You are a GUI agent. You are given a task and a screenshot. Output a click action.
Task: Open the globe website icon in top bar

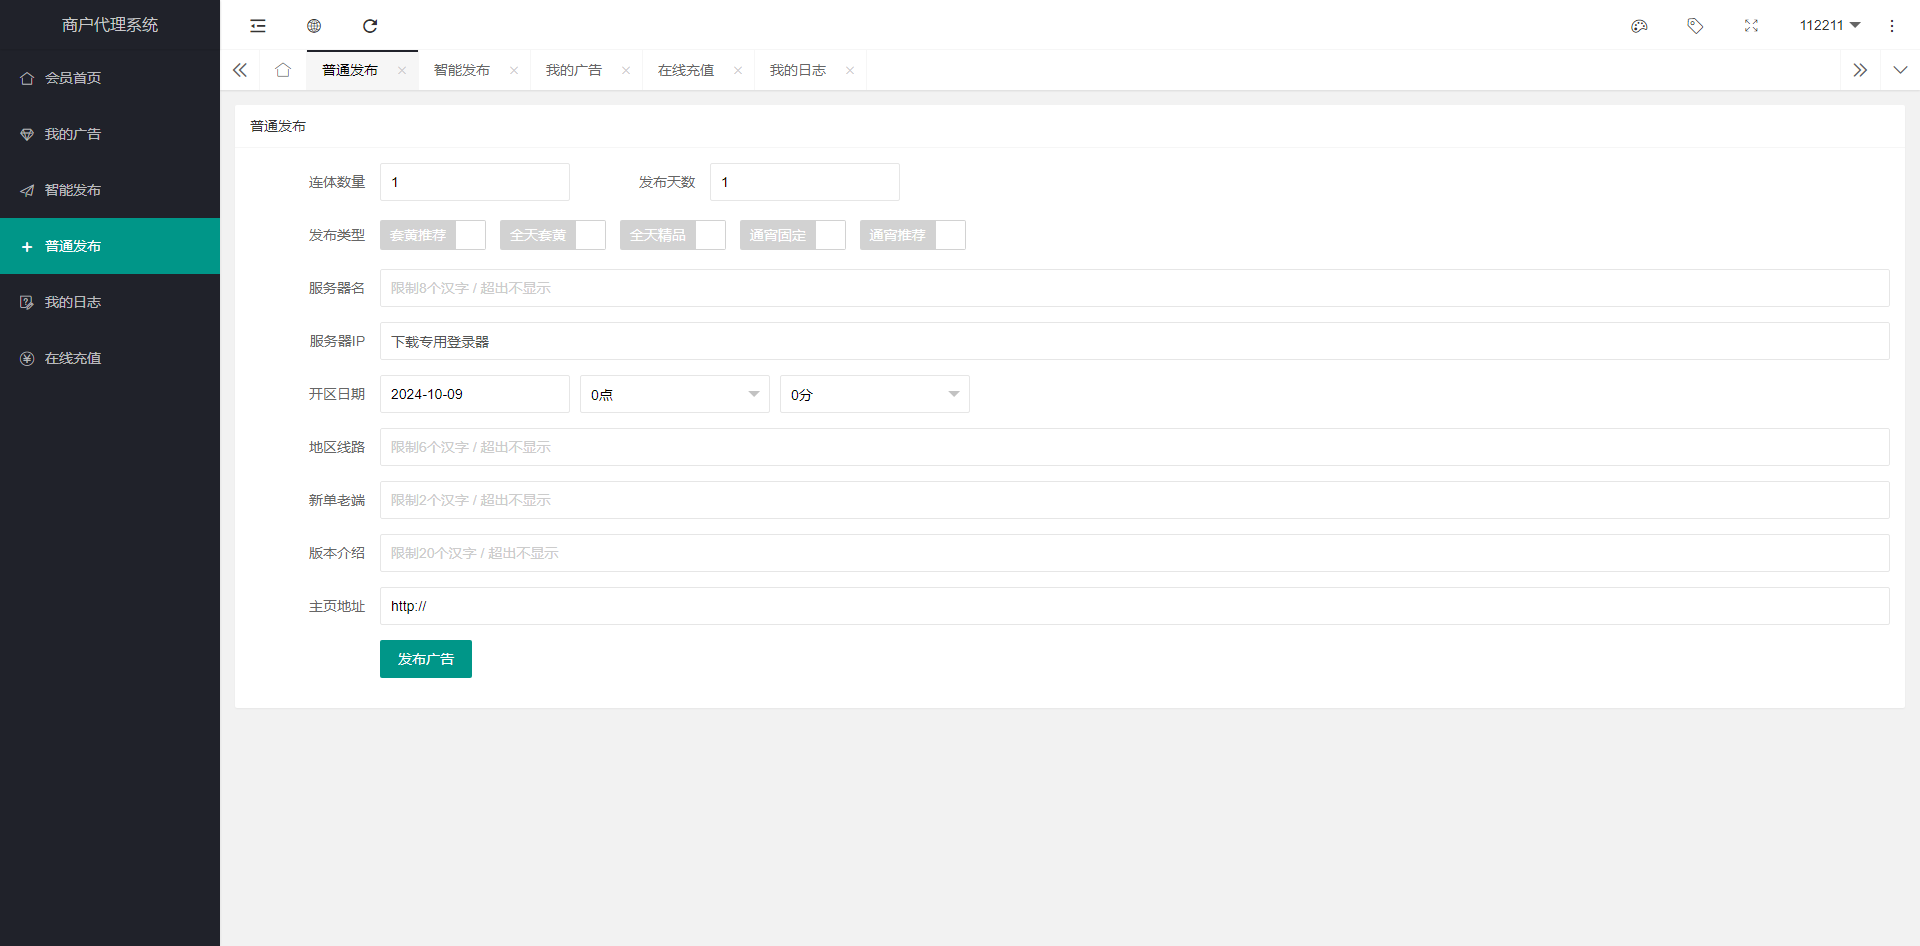(314, 26)
